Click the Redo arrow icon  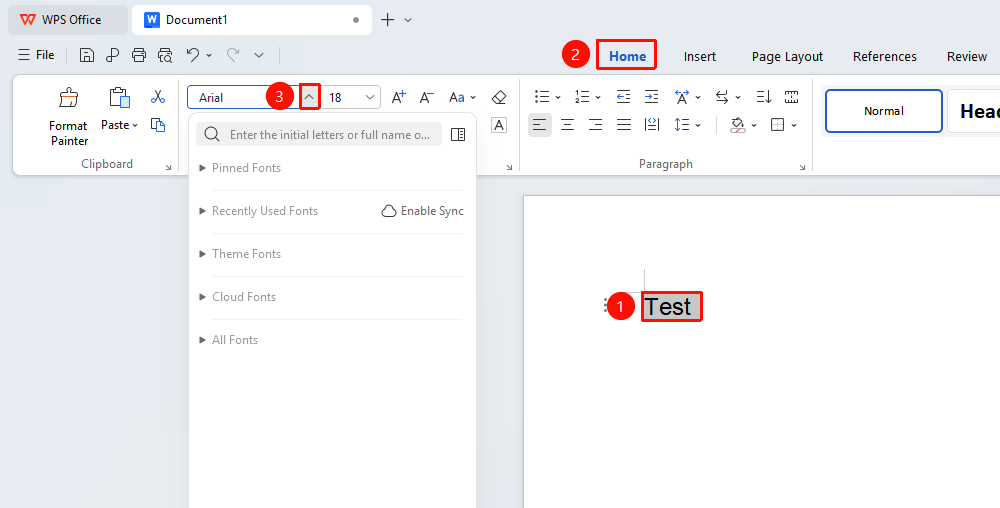(x=233, y=55)
